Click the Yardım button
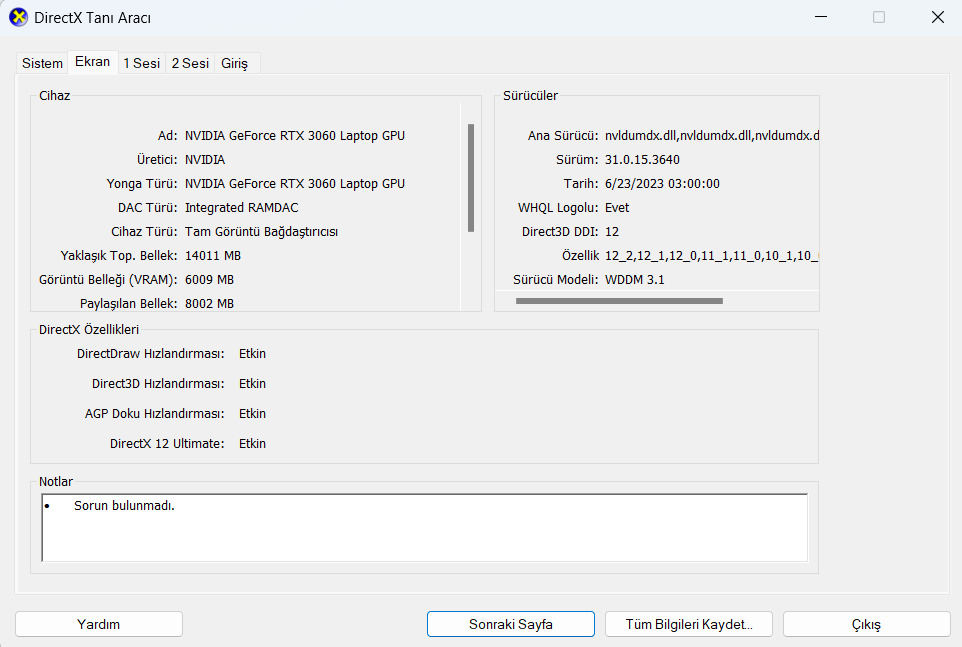This screenshot has width=962, height=647. tap(99, 624)
